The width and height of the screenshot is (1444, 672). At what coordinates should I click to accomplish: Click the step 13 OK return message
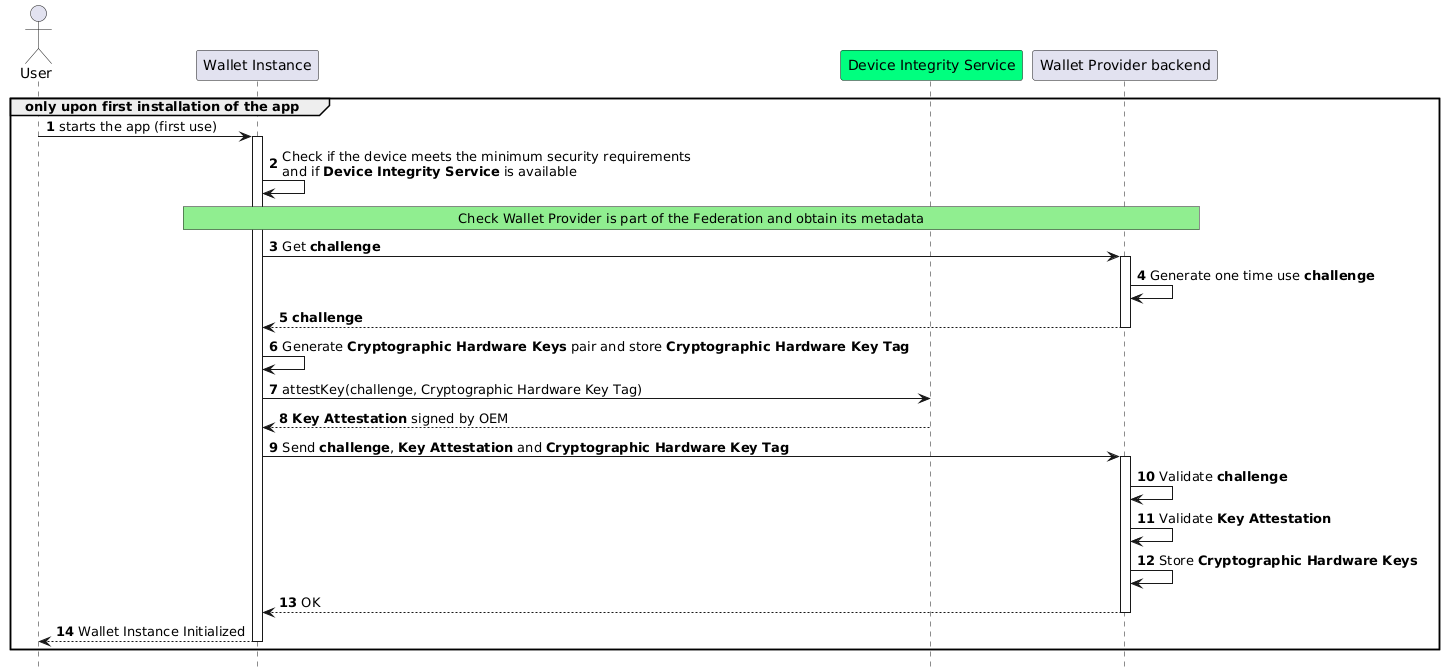(x=310, y=602)
